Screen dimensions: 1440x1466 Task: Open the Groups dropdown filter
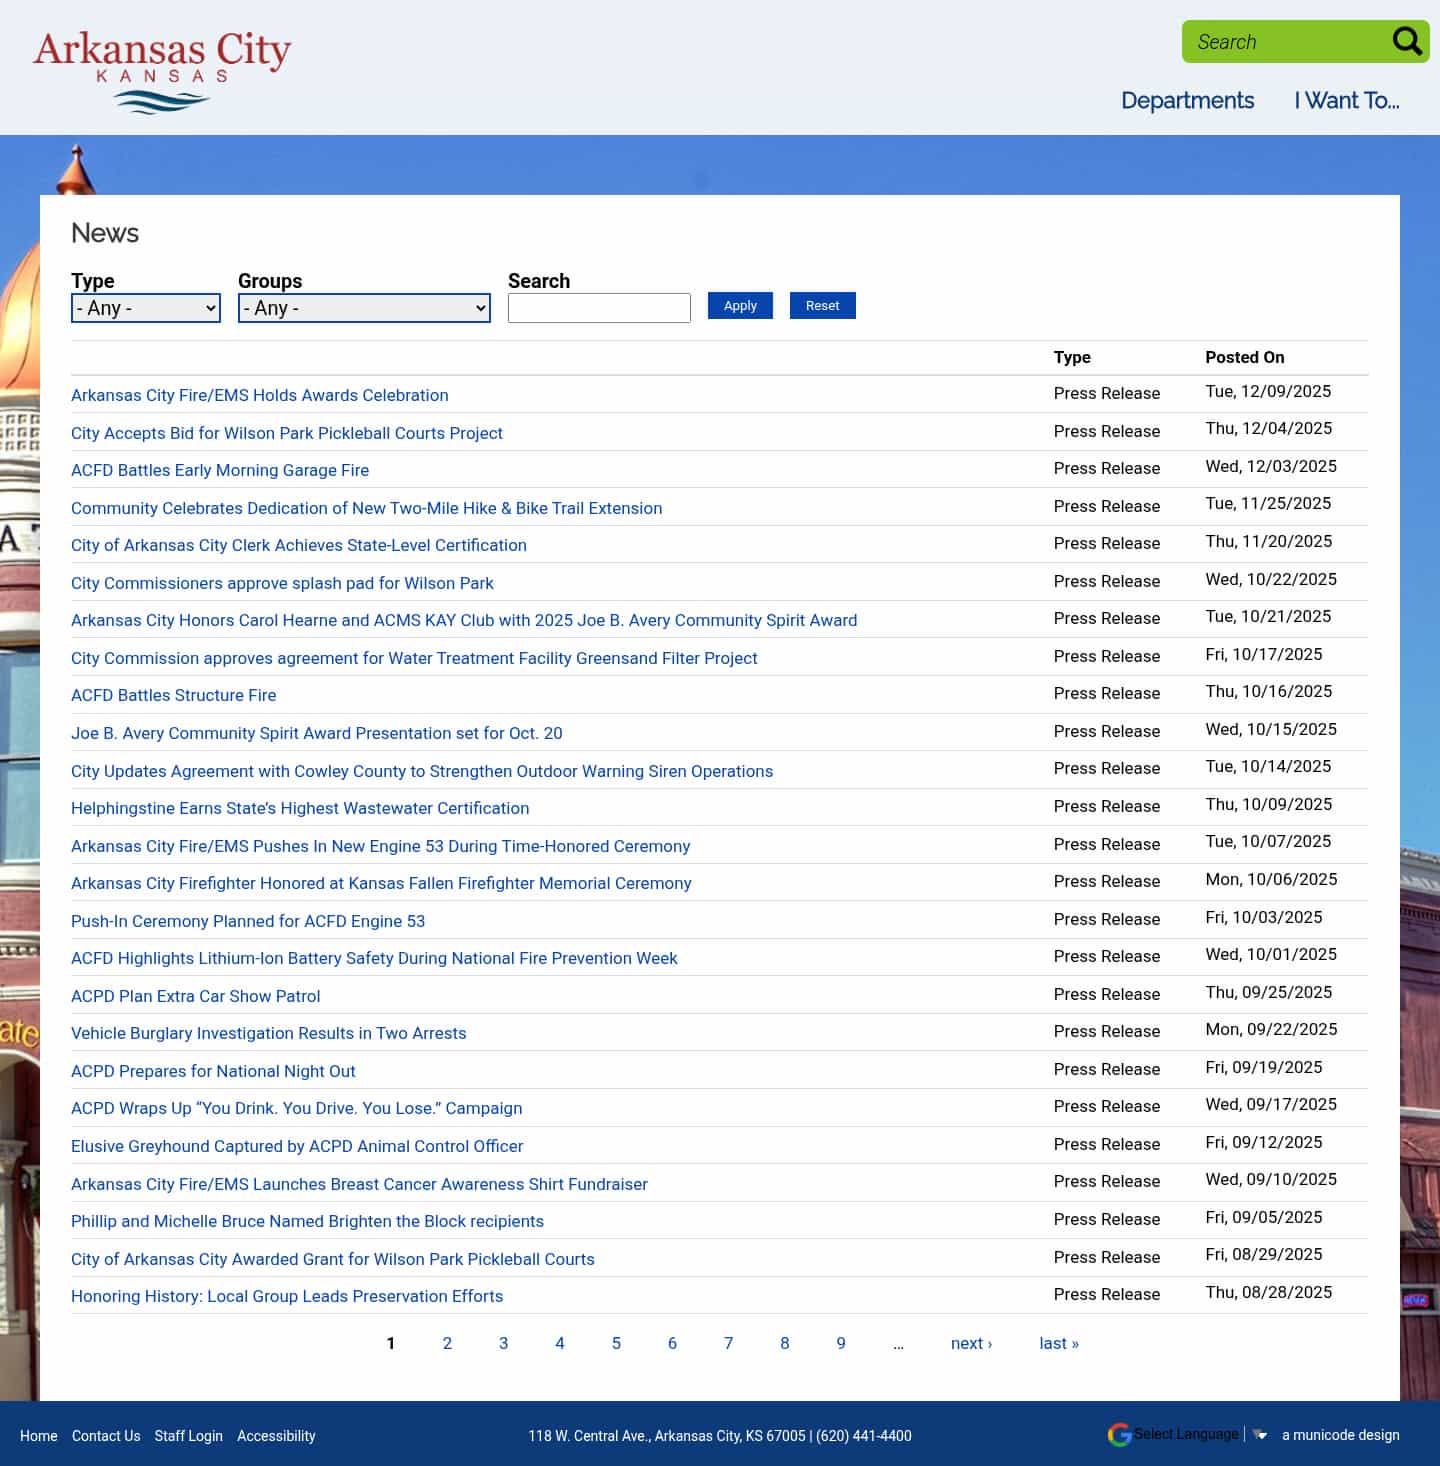pyautogui.click(x=363, y=308)
